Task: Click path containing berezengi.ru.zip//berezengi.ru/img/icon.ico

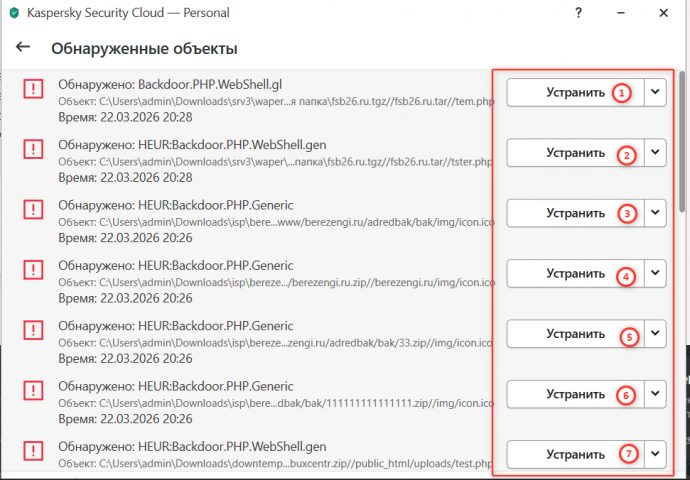Action: click(x=276, y=282)
